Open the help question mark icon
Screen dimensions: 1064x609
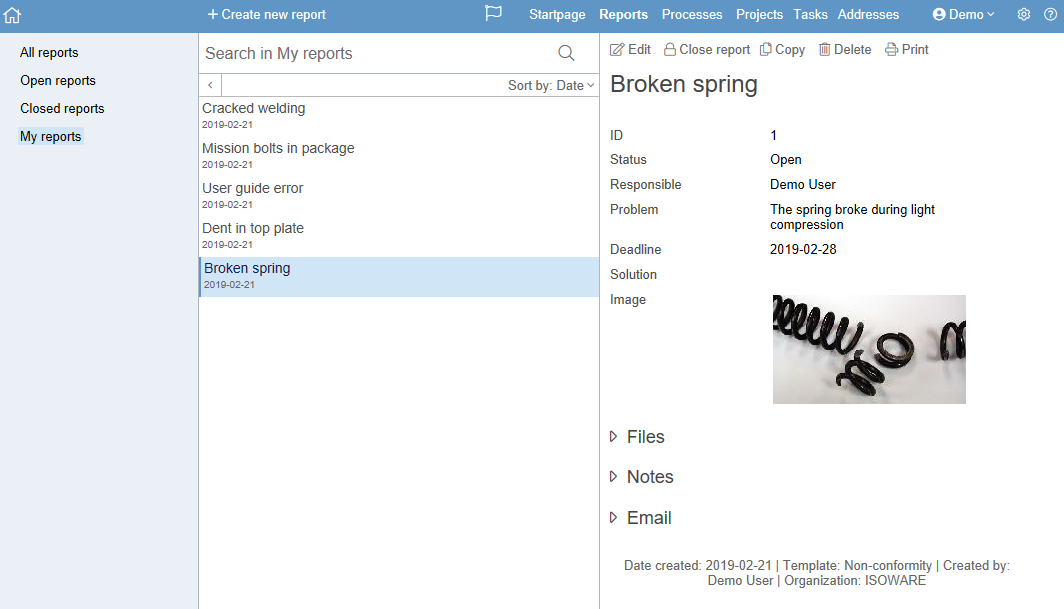click(x=1050, y=14)
